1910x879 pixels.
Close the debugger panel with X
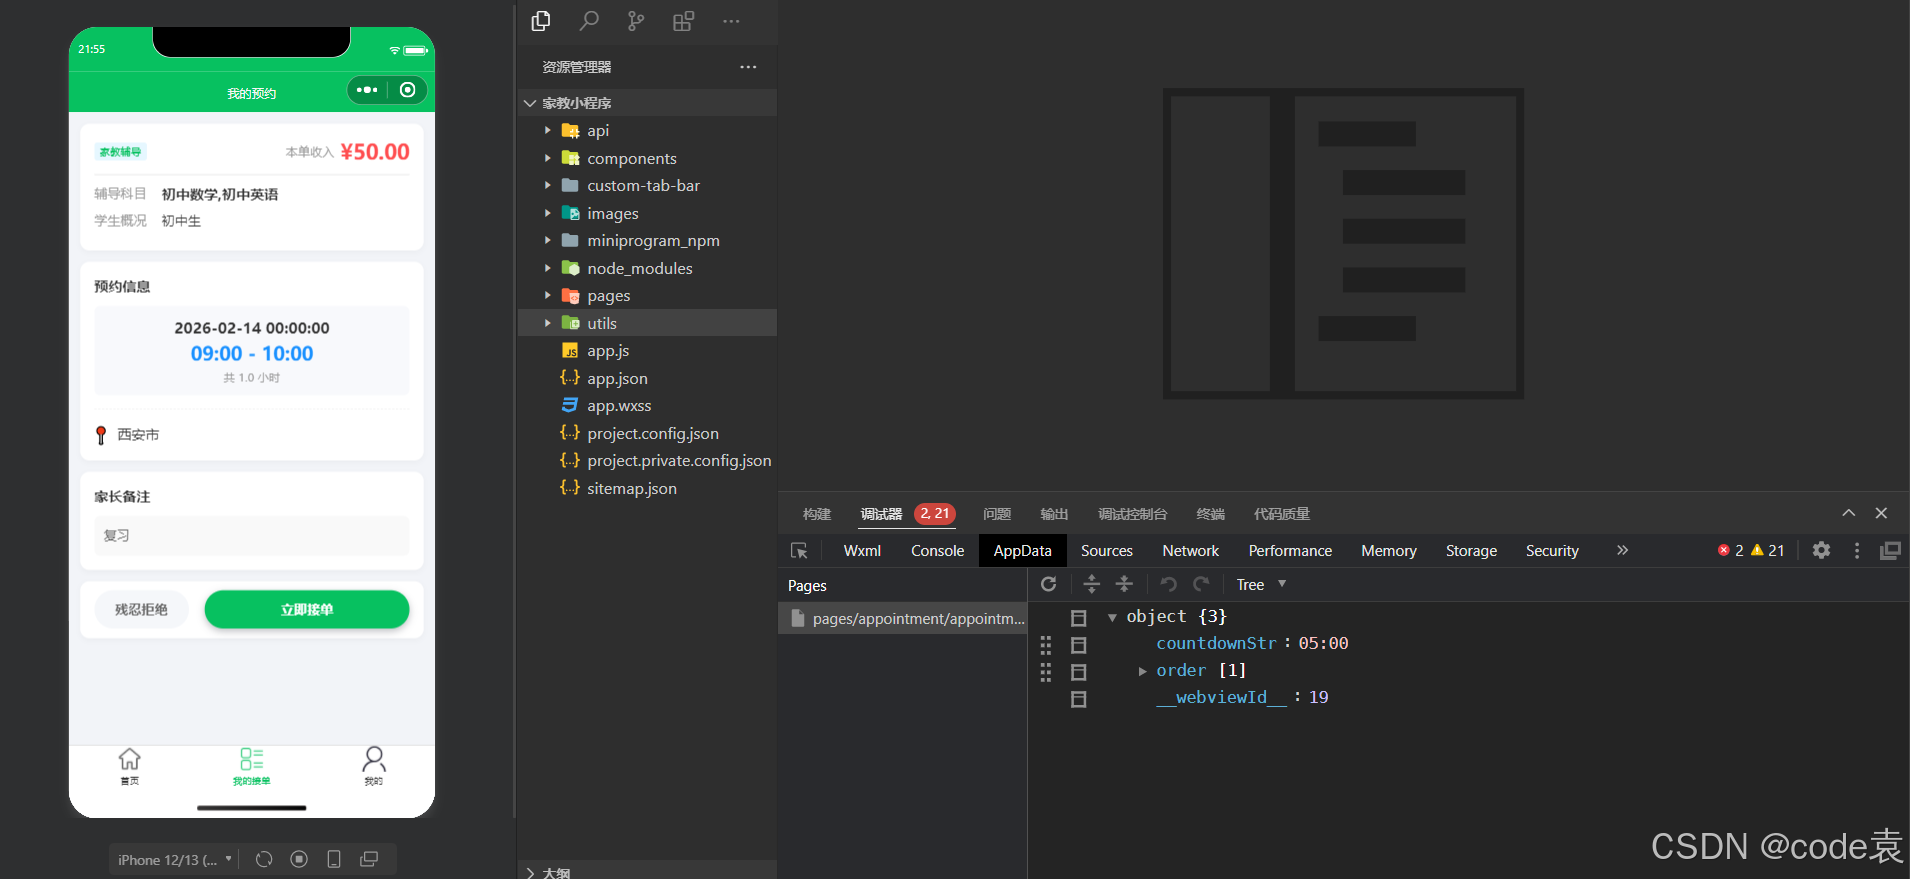point(1881,513)
